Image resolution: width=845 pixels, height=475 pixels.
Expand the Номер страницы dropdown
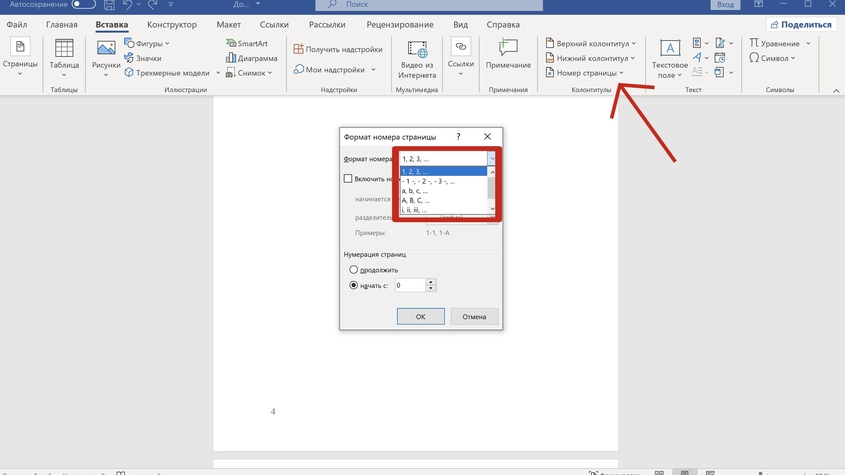(x=589, y=73)
